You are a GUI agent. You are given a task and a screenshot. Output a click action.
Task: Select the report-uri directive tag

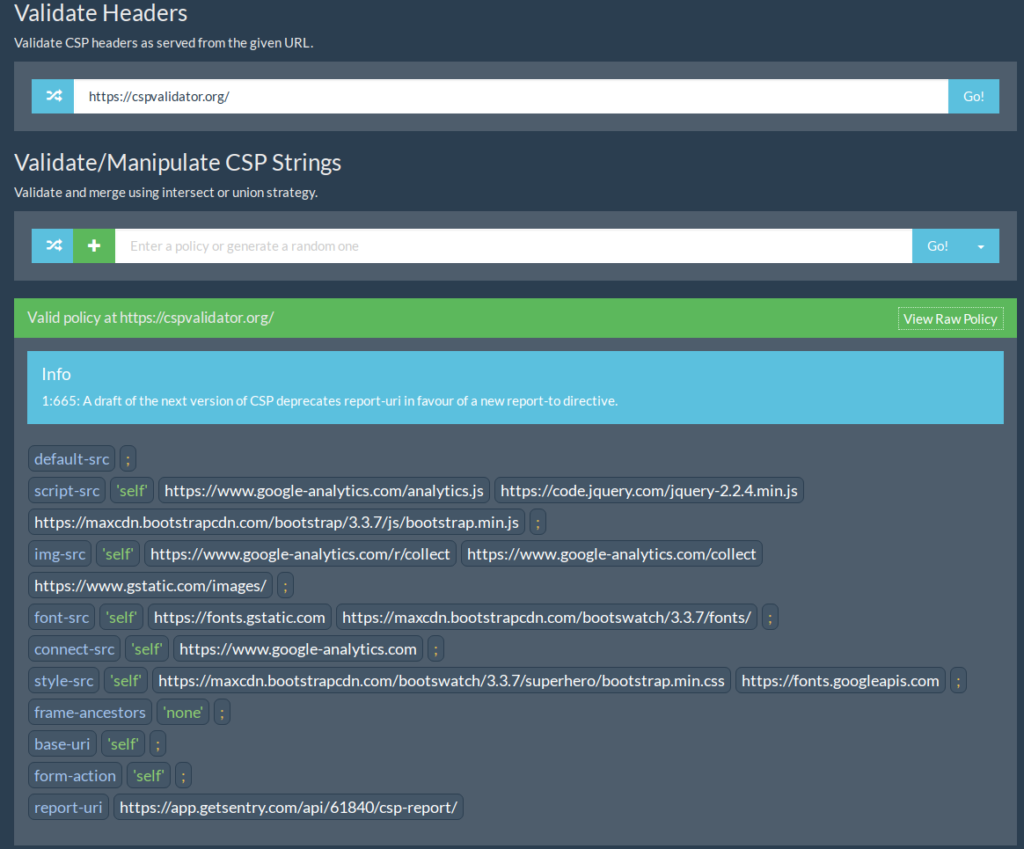click(x=68, y=807)
